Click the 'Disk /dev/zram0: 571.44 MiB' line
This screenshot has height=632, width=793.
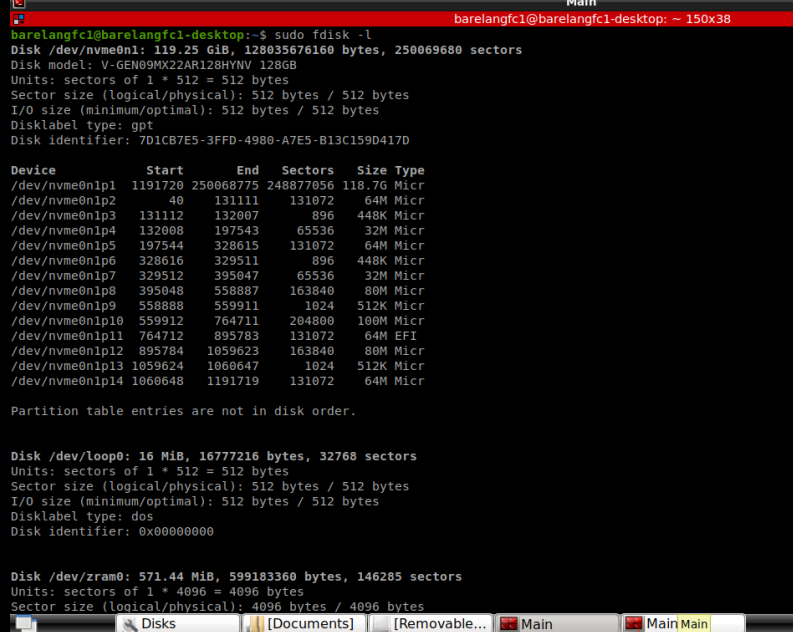(x=236, y=577)
